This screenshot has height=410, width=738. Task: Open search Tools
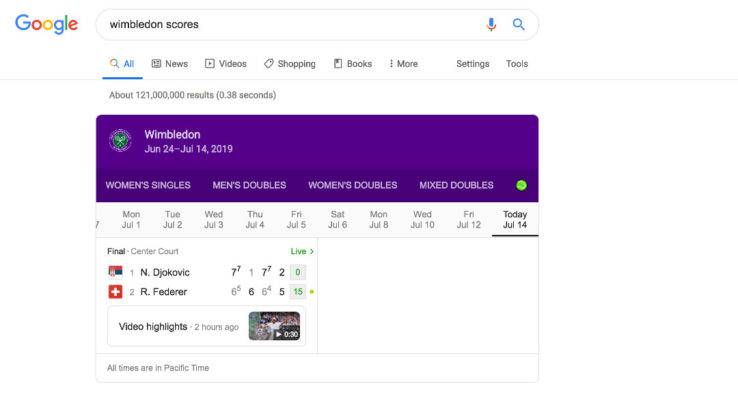click(517, 64)
